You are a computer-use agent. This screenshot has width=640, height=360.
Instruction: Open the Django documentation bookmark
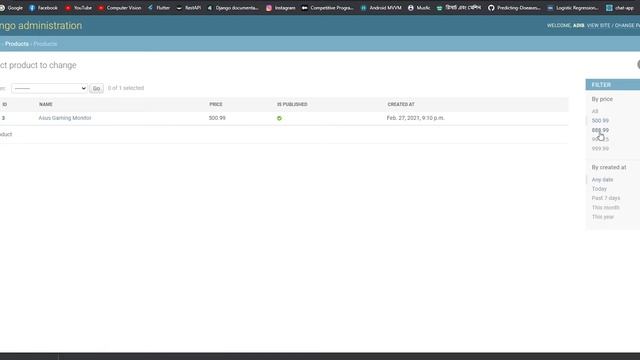click(233, 8)
